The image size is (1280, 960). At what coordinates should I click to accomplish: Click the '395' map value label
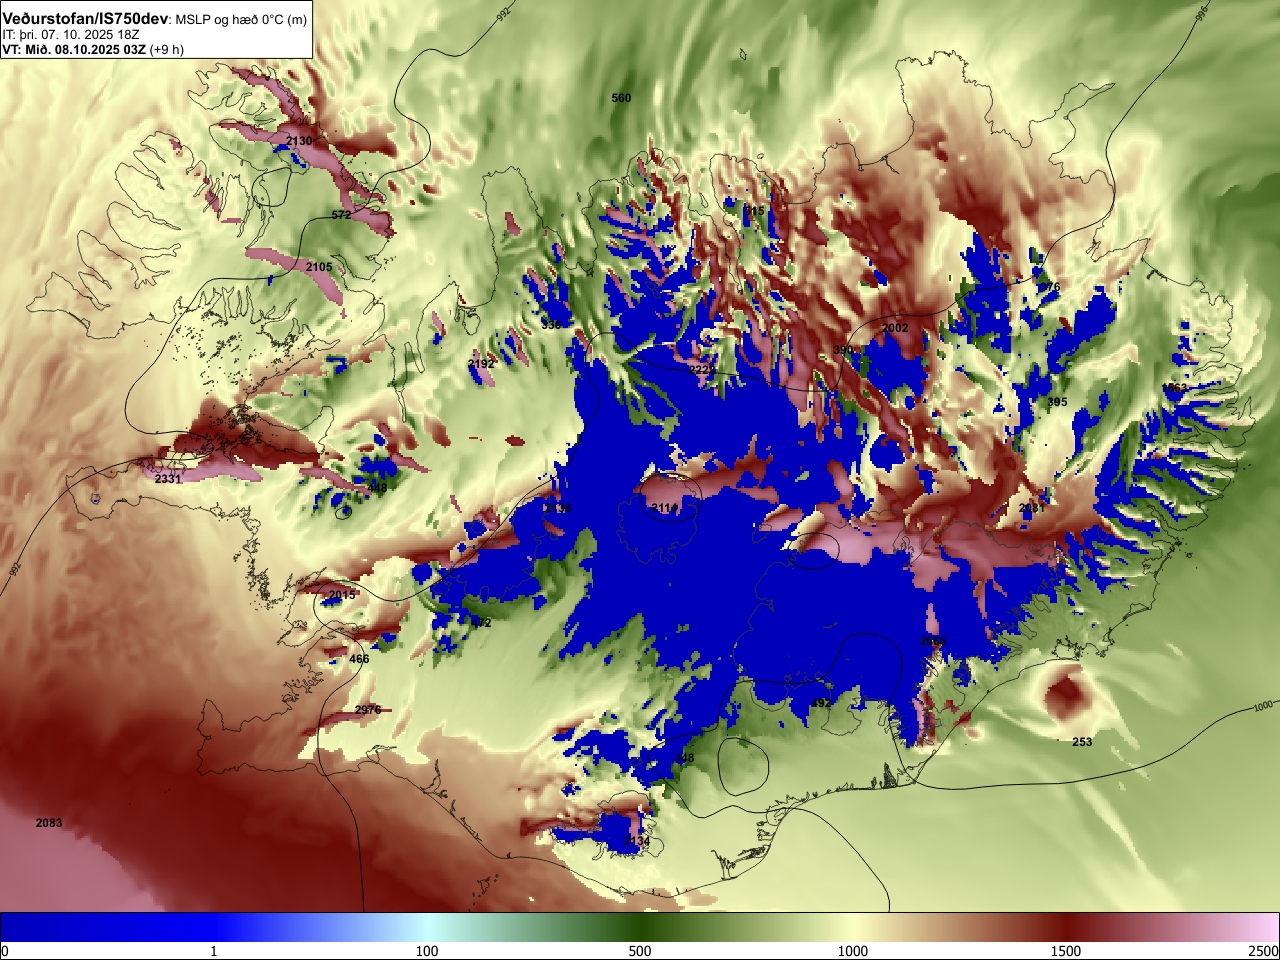click(1057, 402)
